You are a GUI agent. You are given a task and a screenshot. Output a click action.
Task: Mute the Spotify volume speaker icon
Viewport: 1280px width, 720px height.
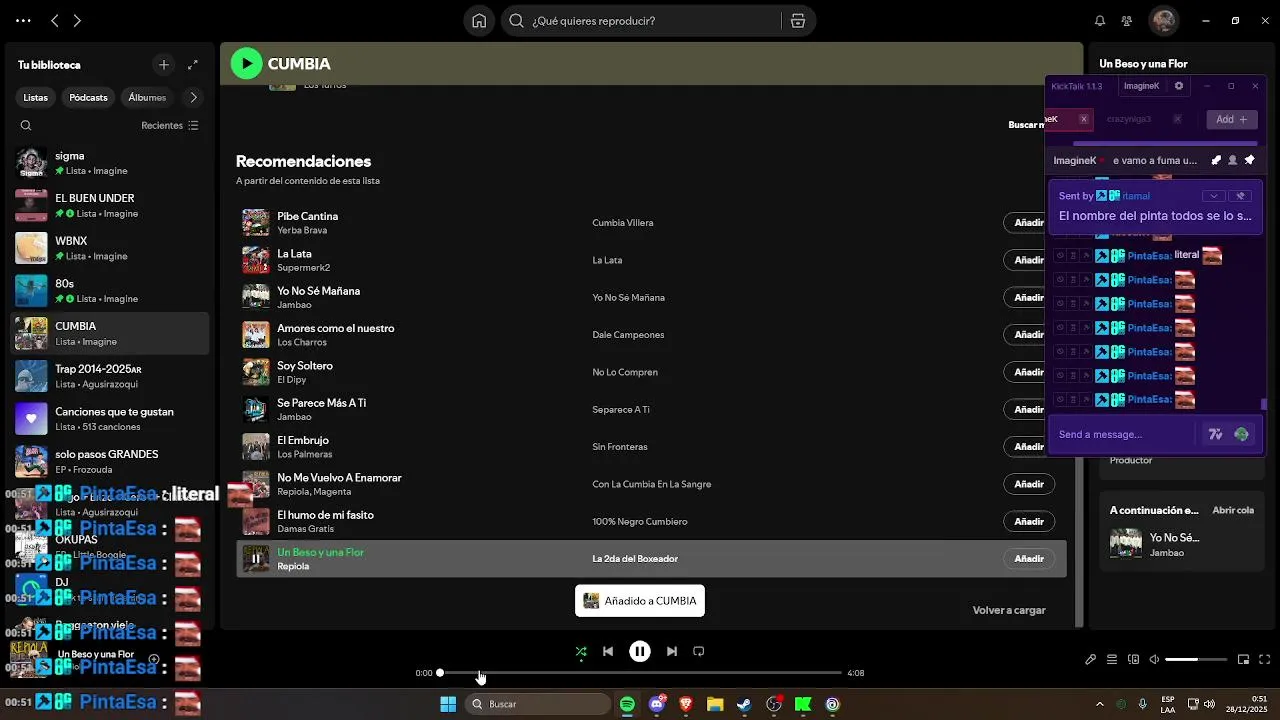(x=1154, y=660)
